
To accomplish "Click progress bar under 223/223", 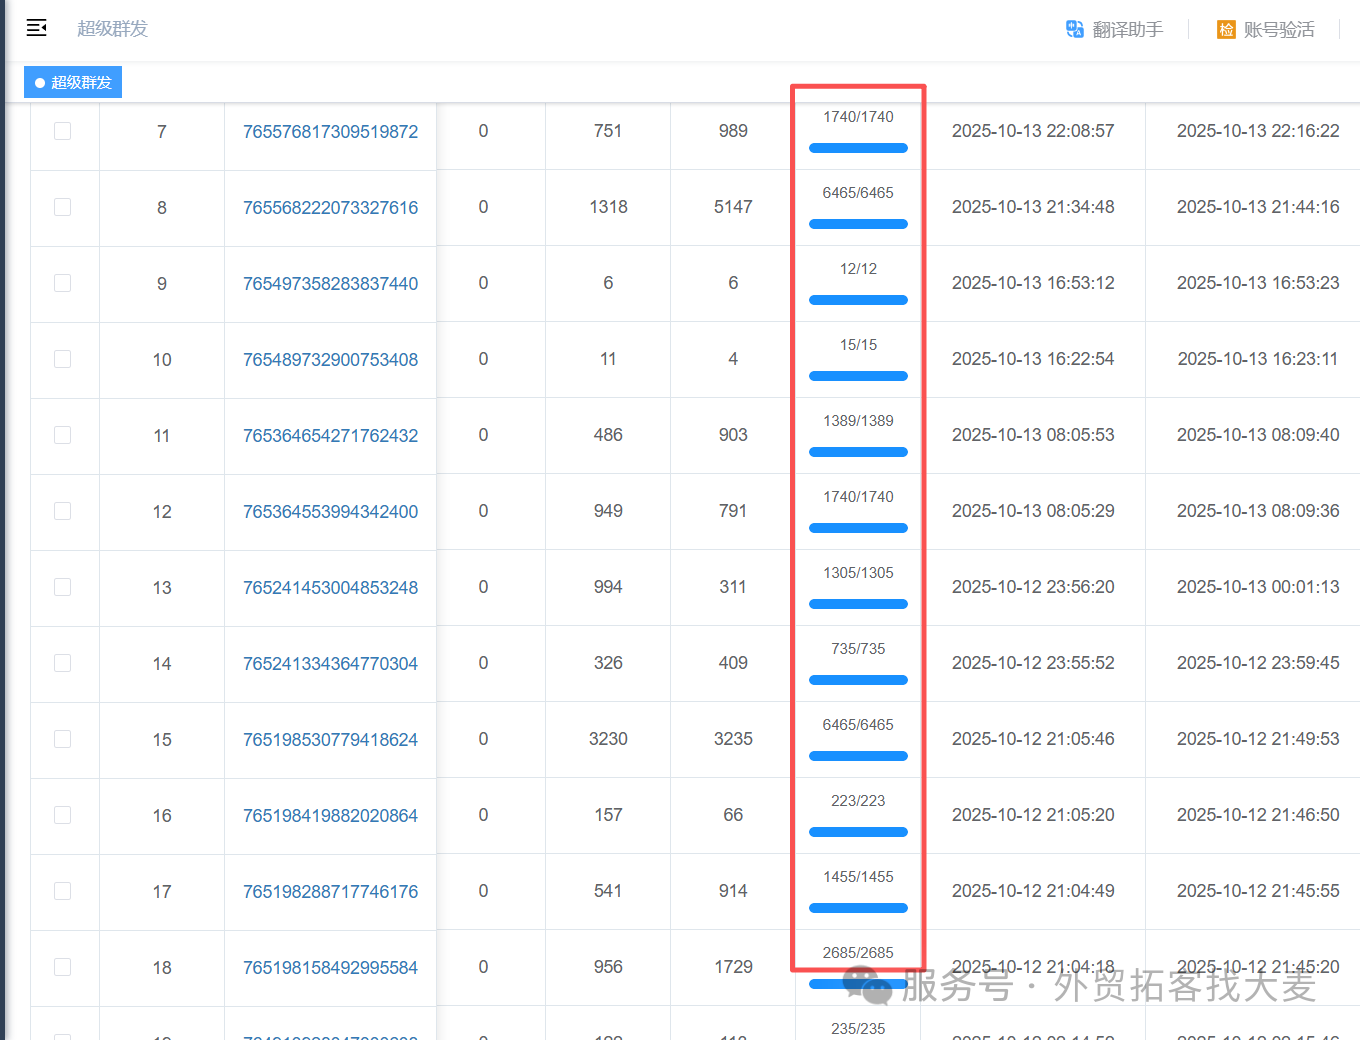I will coord(858,832).
